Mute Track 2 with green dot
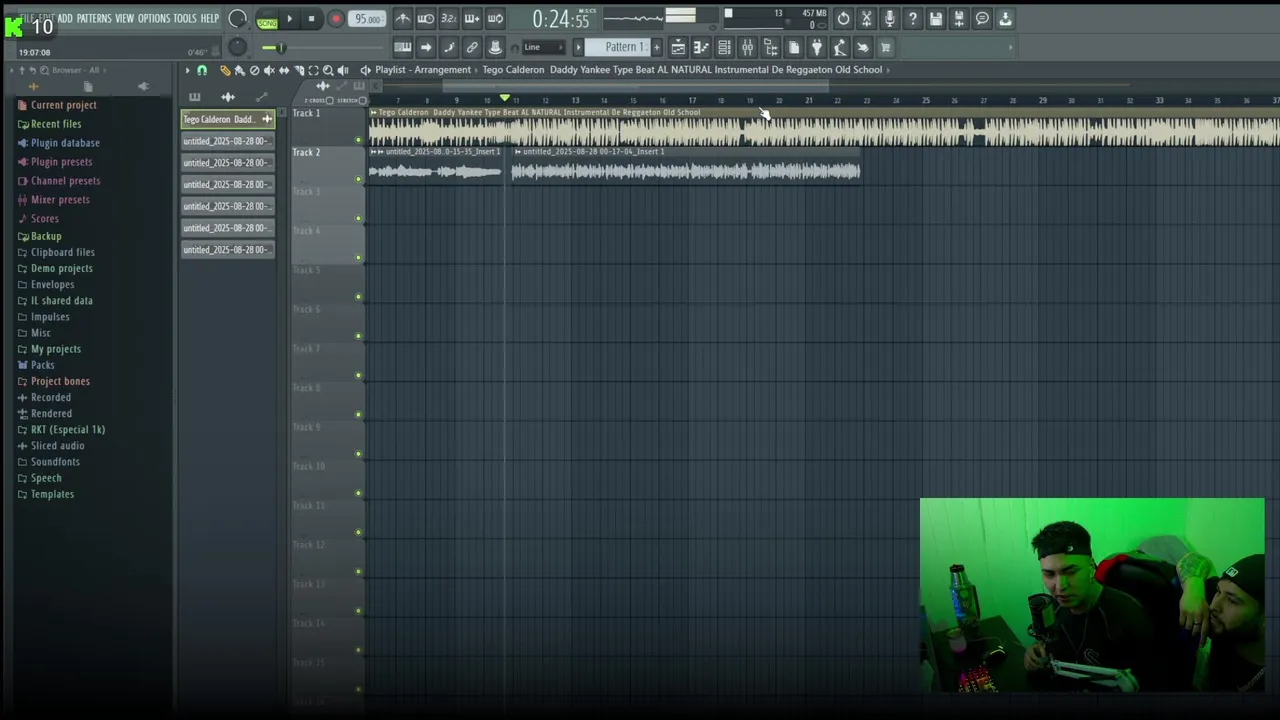The height and width of the screenshot is (720, 1280). [x=358, y=179]
